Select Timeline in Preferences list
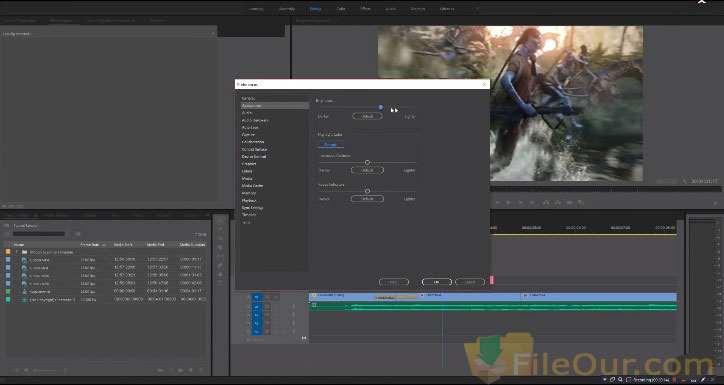The width and height of the screenshot is (724, 385). coord(249,215)
